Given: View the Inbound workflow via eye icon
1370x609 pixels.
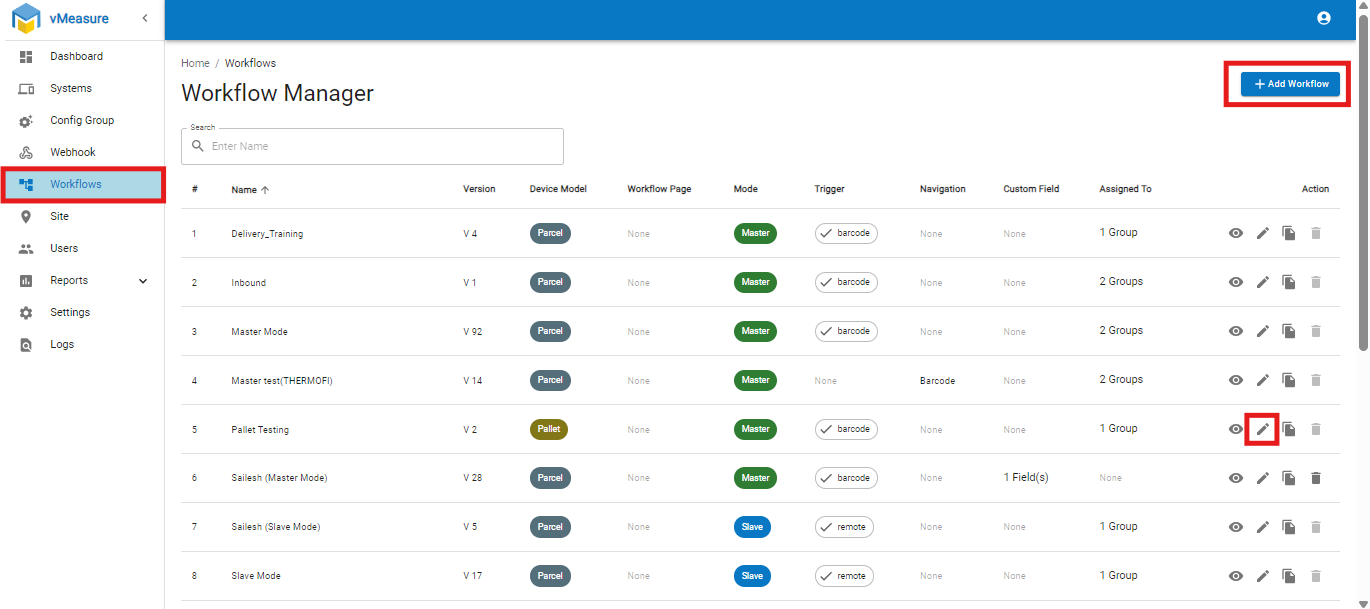Looking at the screenshot, I should [x=1236, y=282].
